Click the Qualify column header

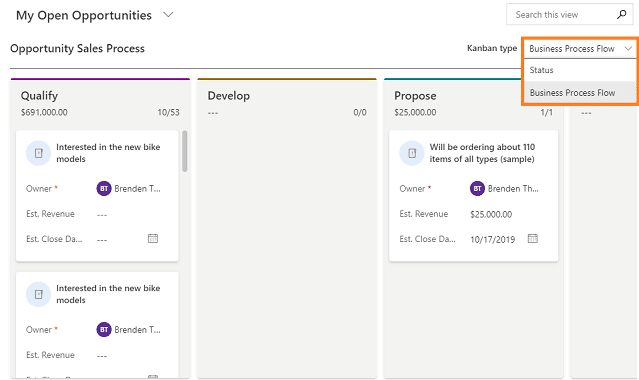click(x=40, y=96)
